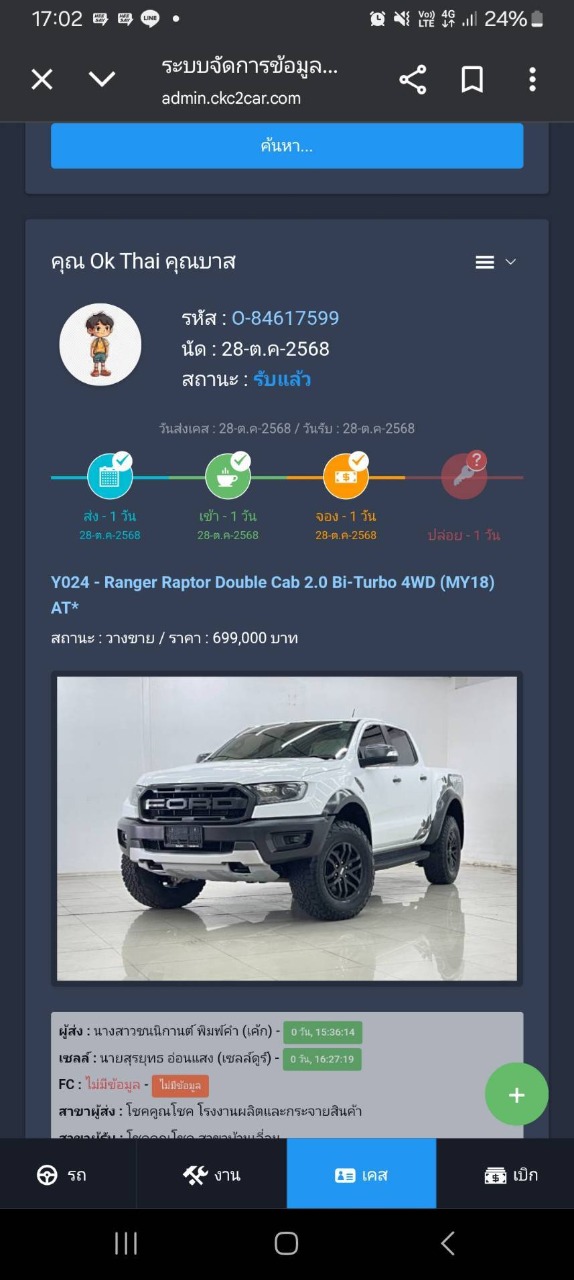
Task: Open Y024 Ranger Raptor listing title link
Action: pos(273,594)
